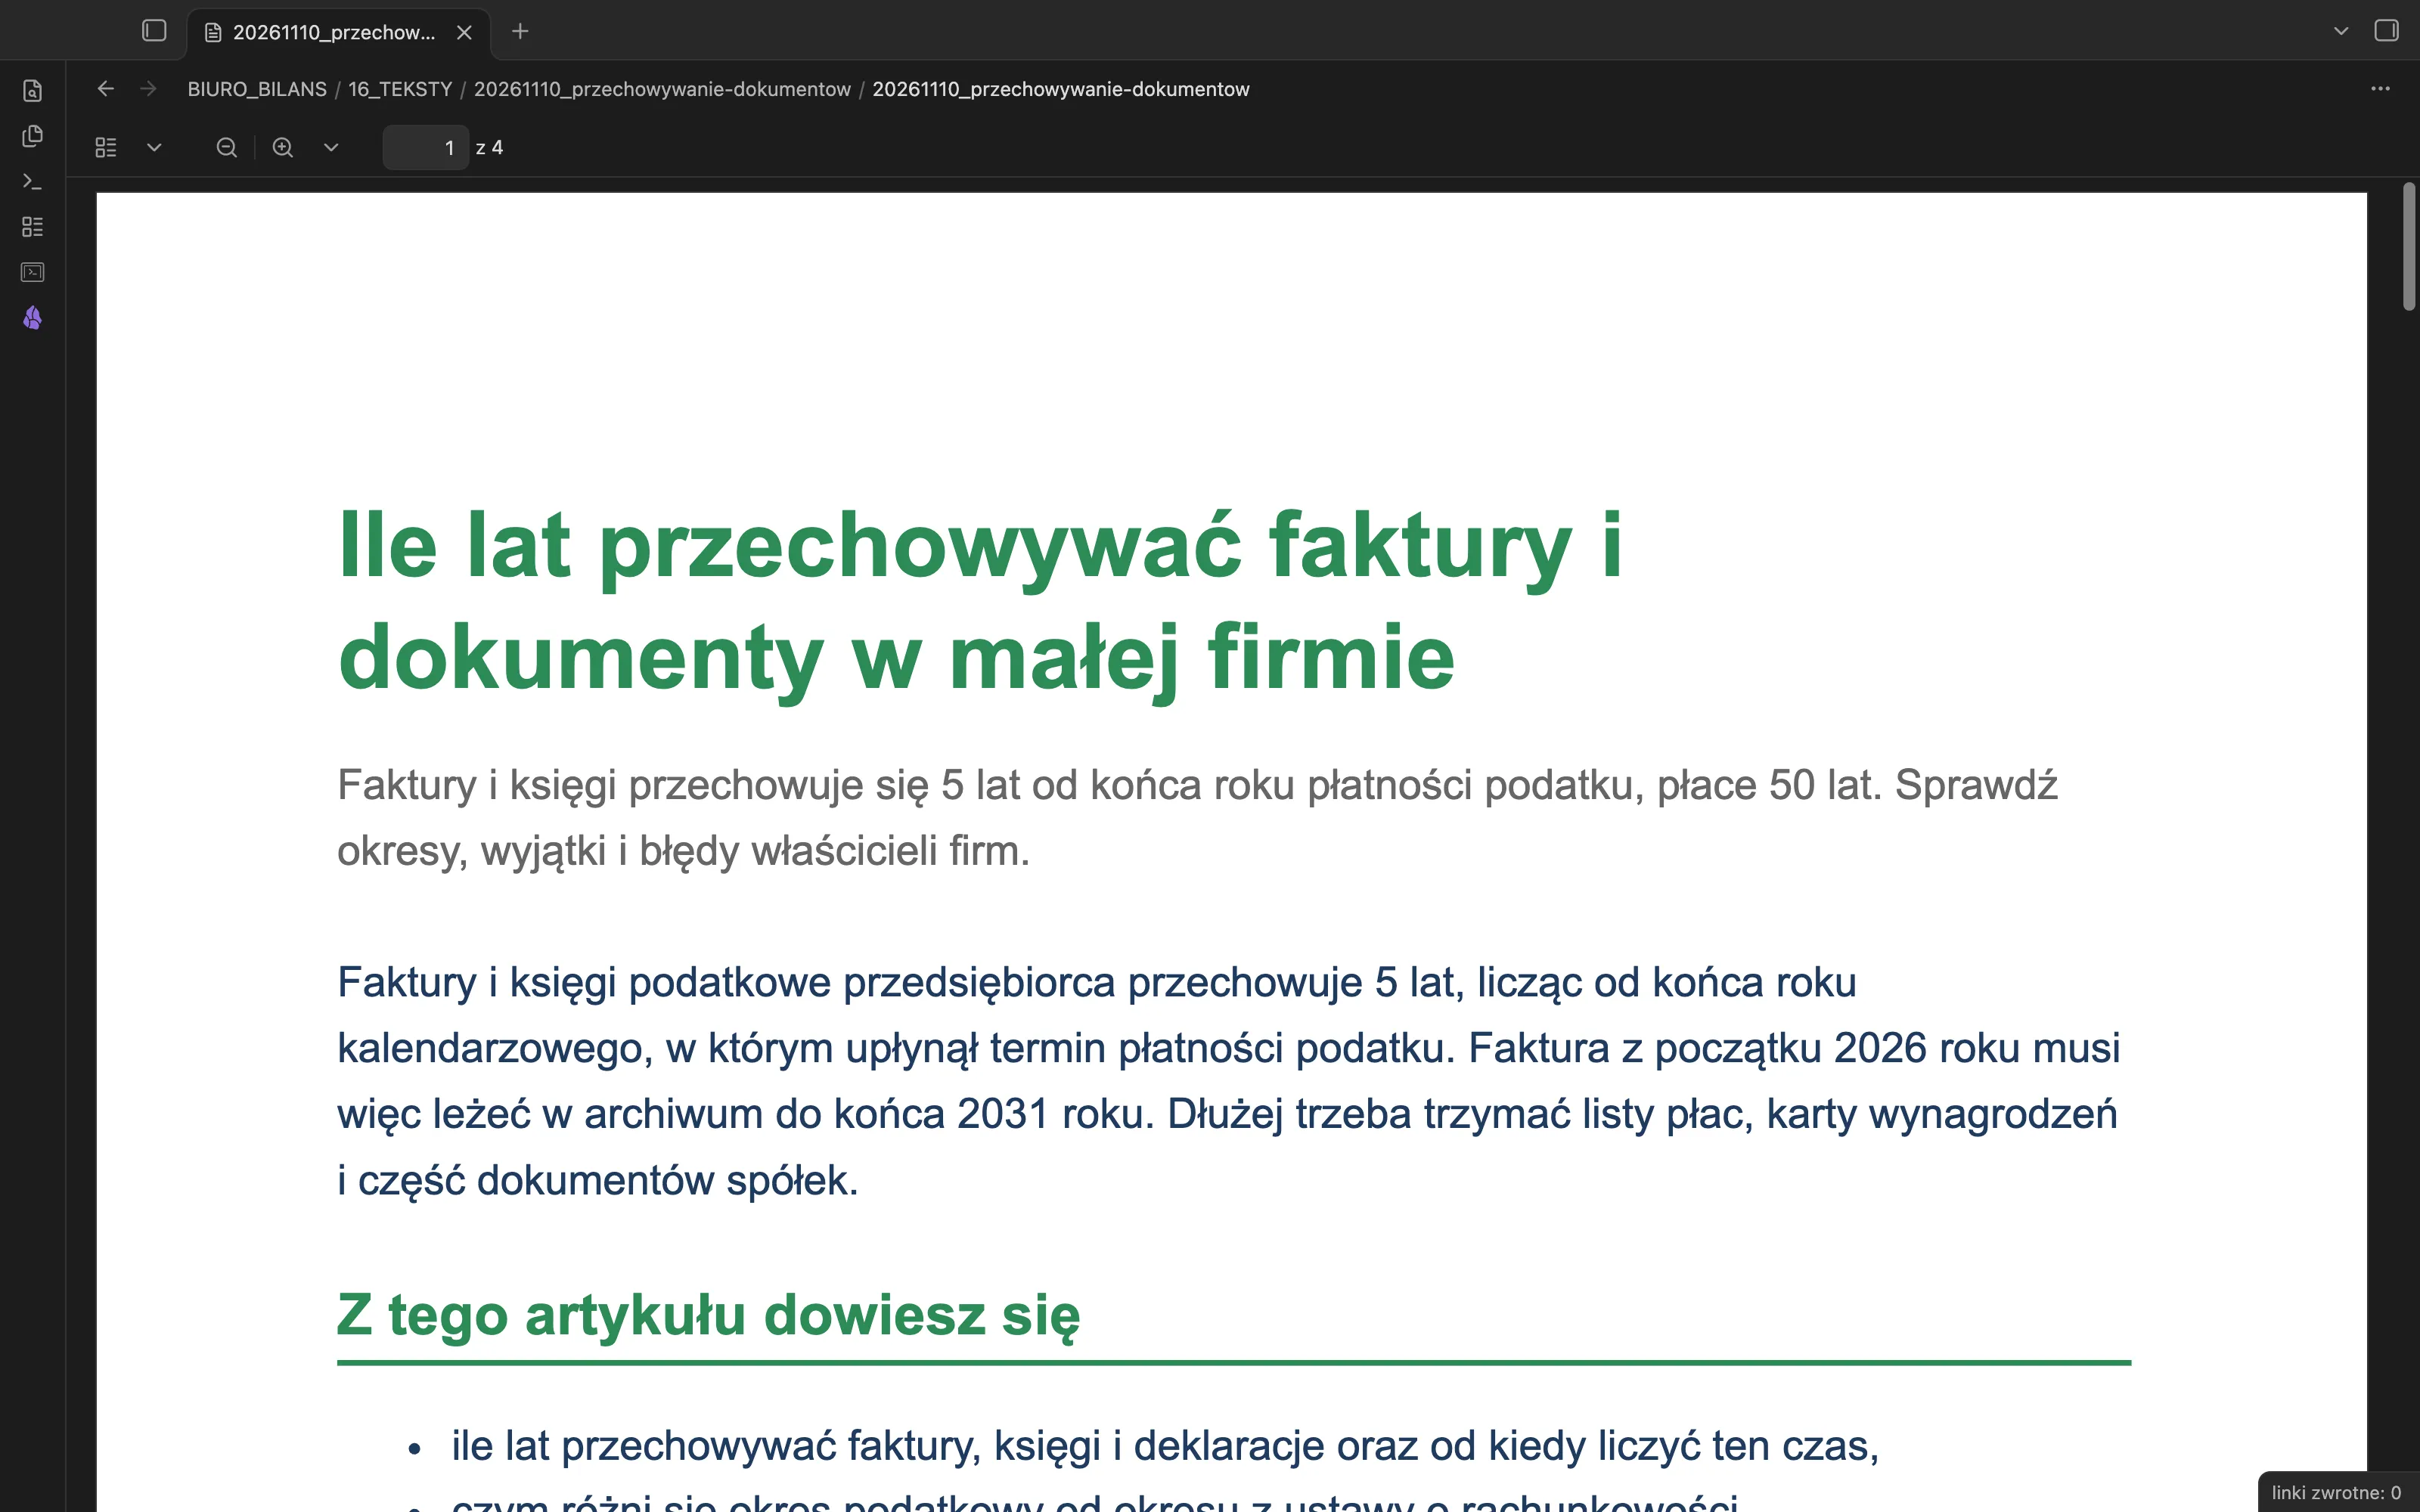
Task: Toggle the left sidebar panel
Action: click(154, 31)
